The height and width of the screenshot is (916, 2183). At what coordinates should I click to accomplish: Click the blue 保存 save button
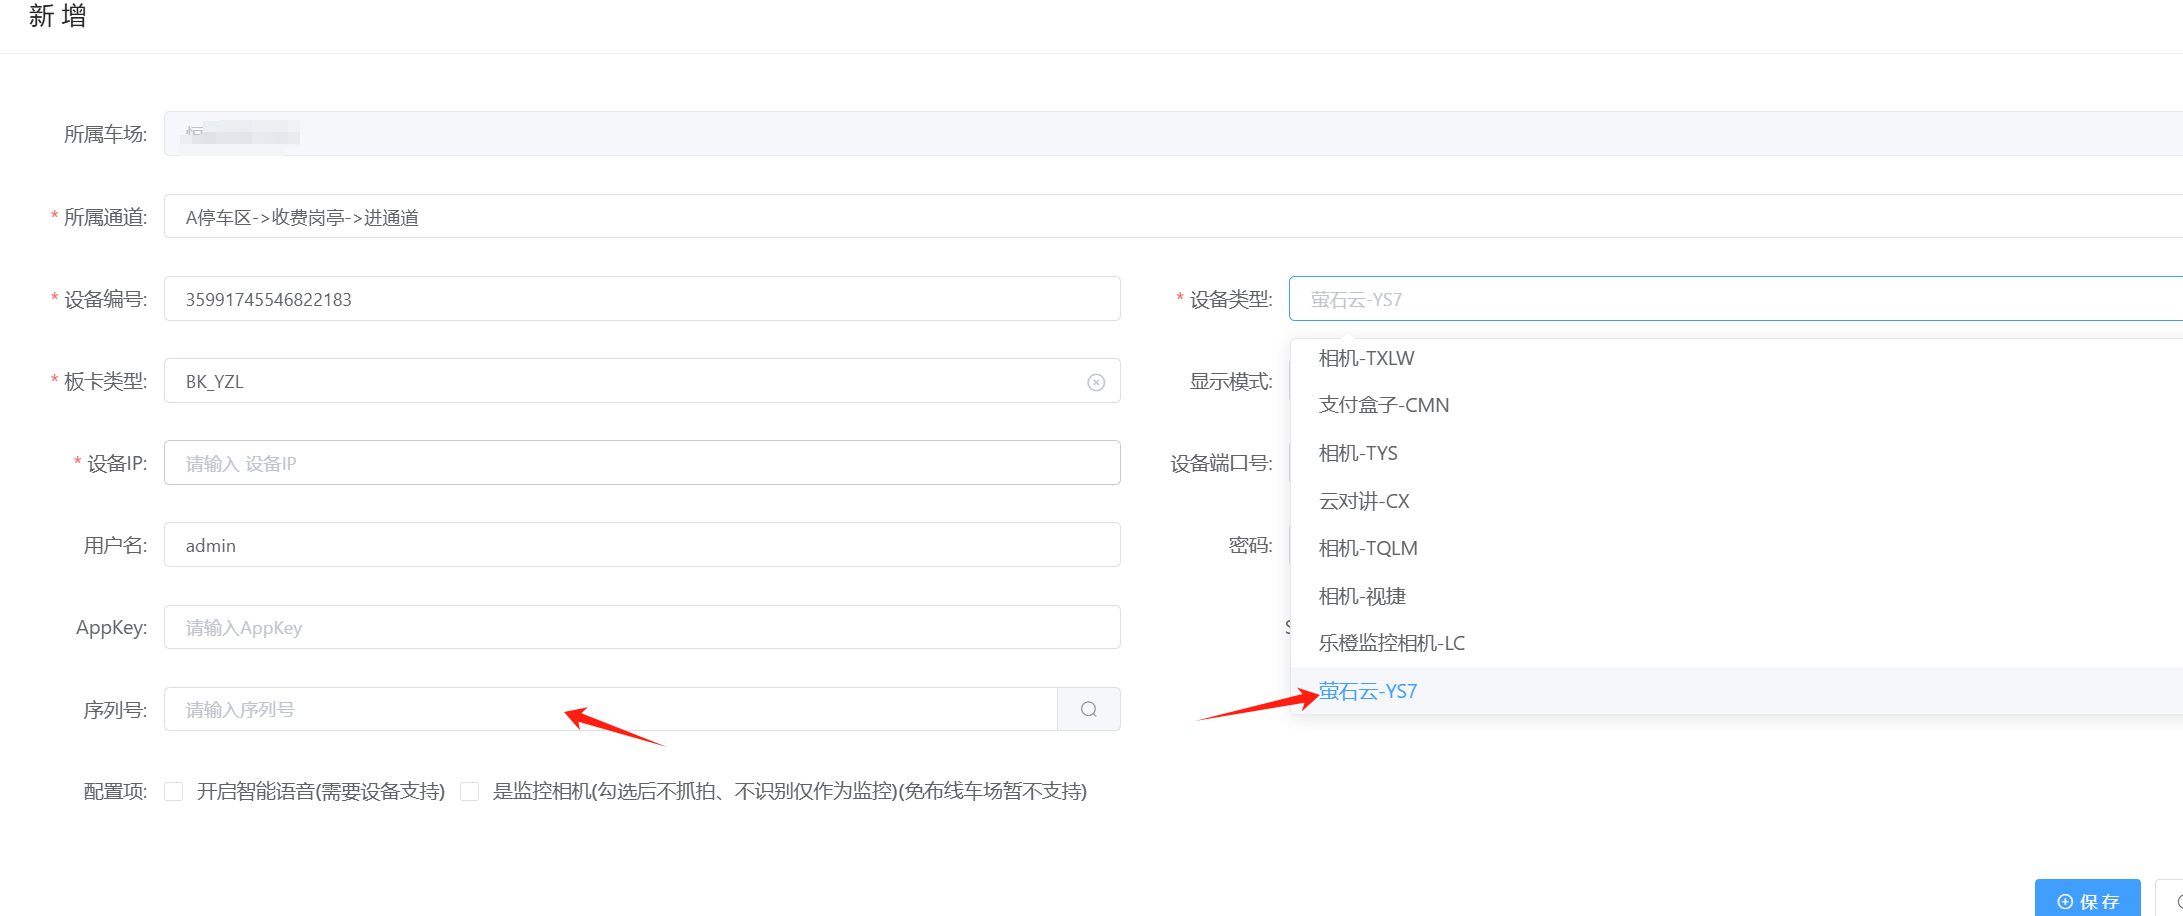(2087, 900)
